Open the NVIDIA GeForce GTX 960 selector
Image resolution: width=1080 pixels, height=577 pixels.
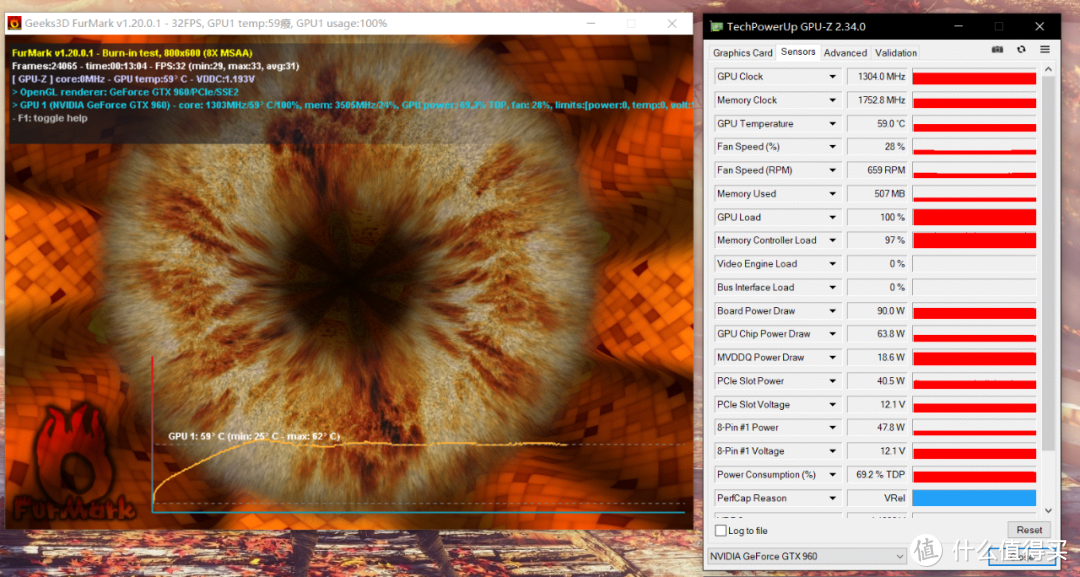[x=805, y=556]
